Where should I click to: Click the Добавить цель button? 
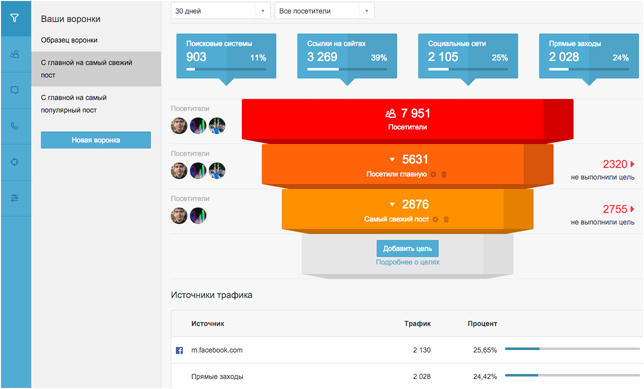pos(407,249)
